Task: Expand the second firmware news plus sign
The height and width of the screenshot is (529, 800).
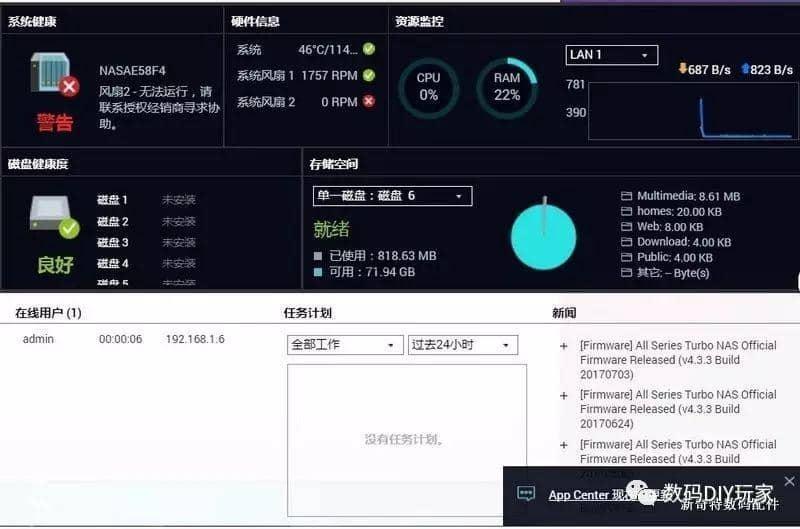Action: pyautogui.click(x=564, y=396)
